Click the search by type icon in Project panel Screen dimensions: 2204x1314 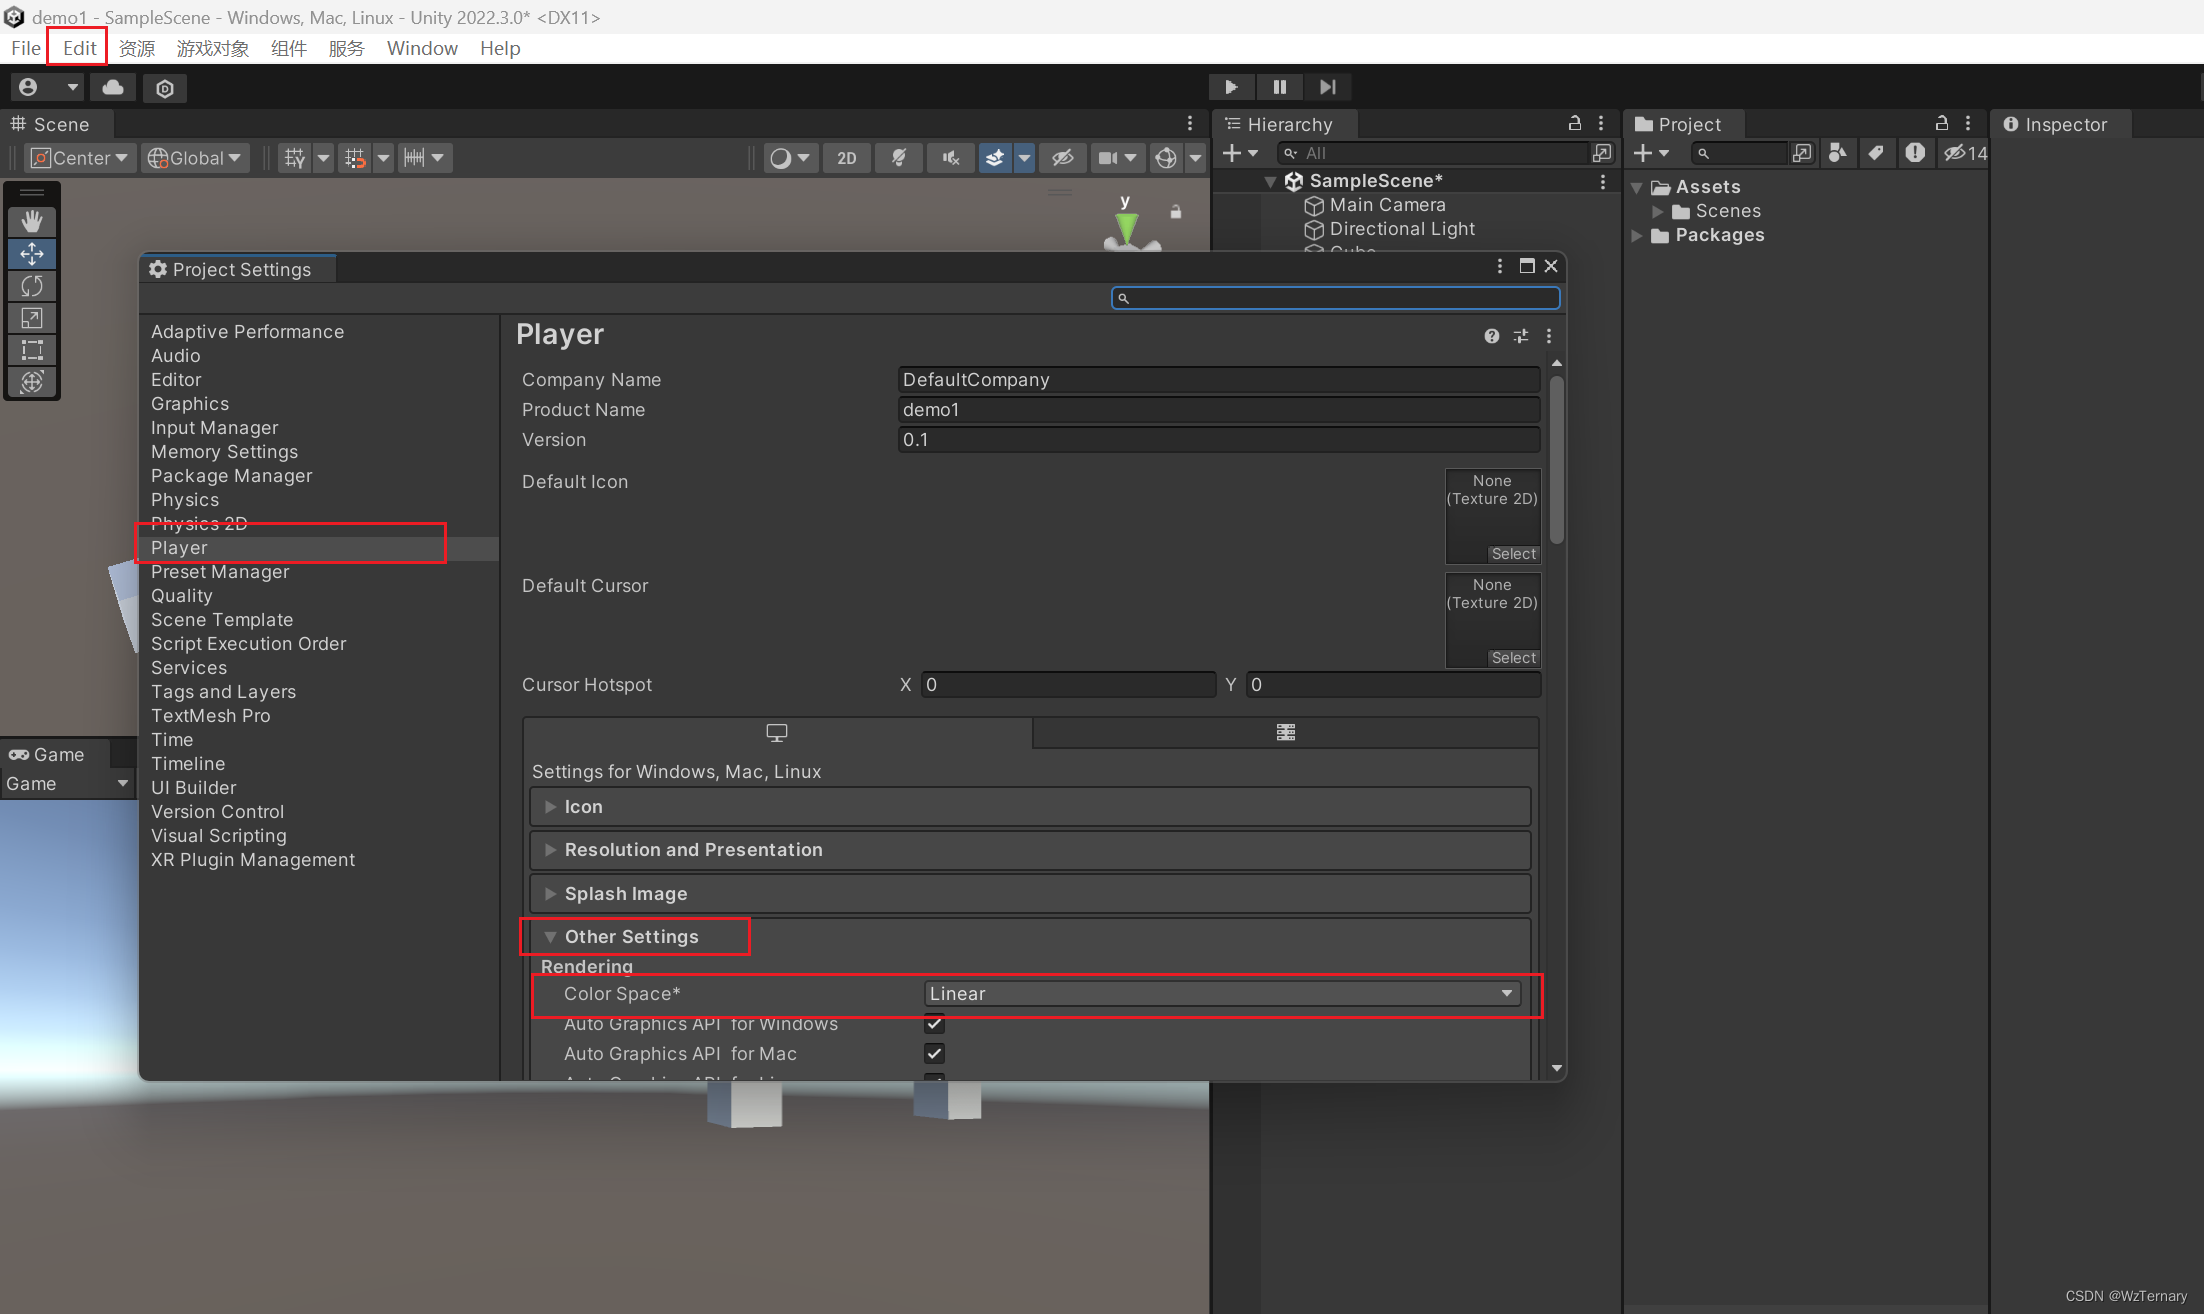click(1838, 153)
